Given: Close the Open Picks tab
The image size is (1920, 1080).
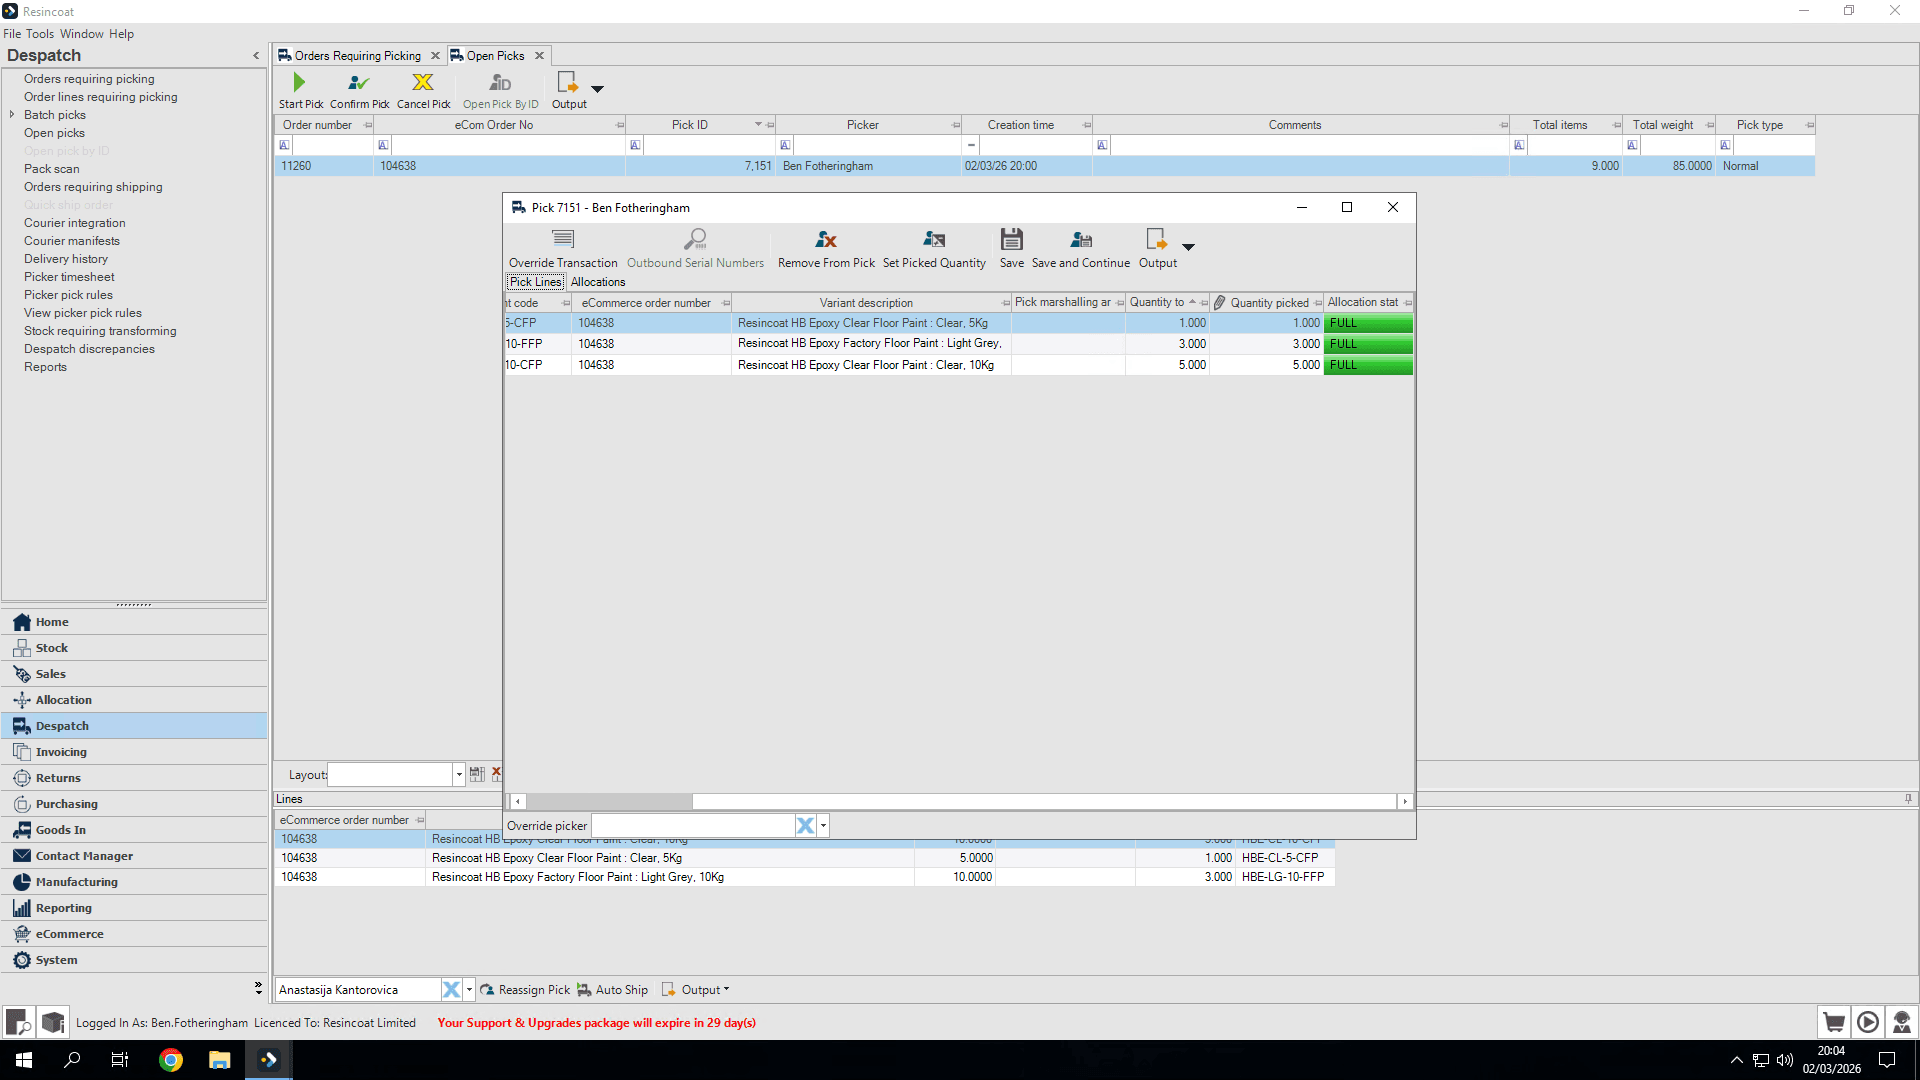Looking at the screenshot, I should pos(539,56).
